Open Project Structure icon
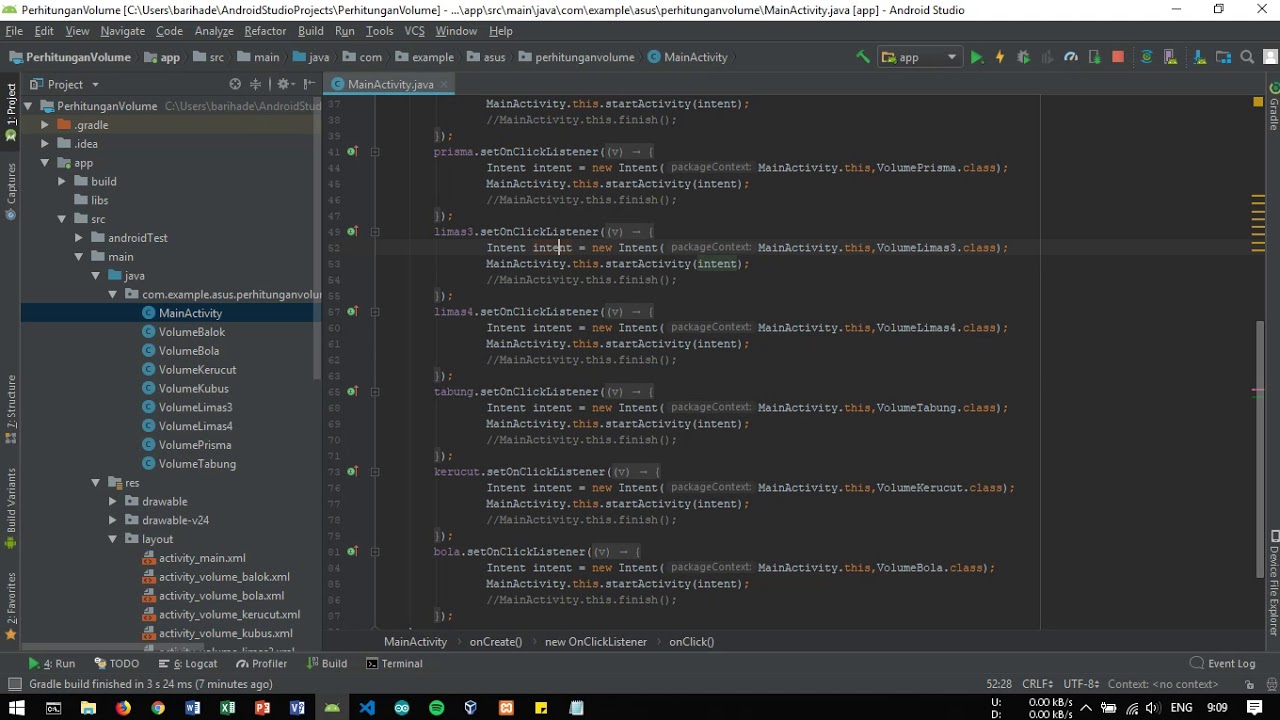 tap(1223, 57)
